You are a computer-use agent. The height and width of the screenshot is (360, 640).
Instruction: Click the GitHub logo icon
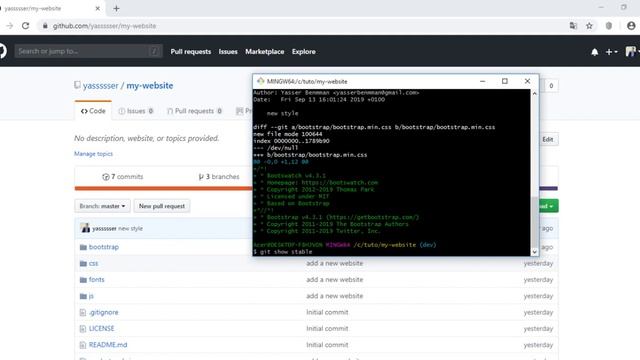point(2,51)
